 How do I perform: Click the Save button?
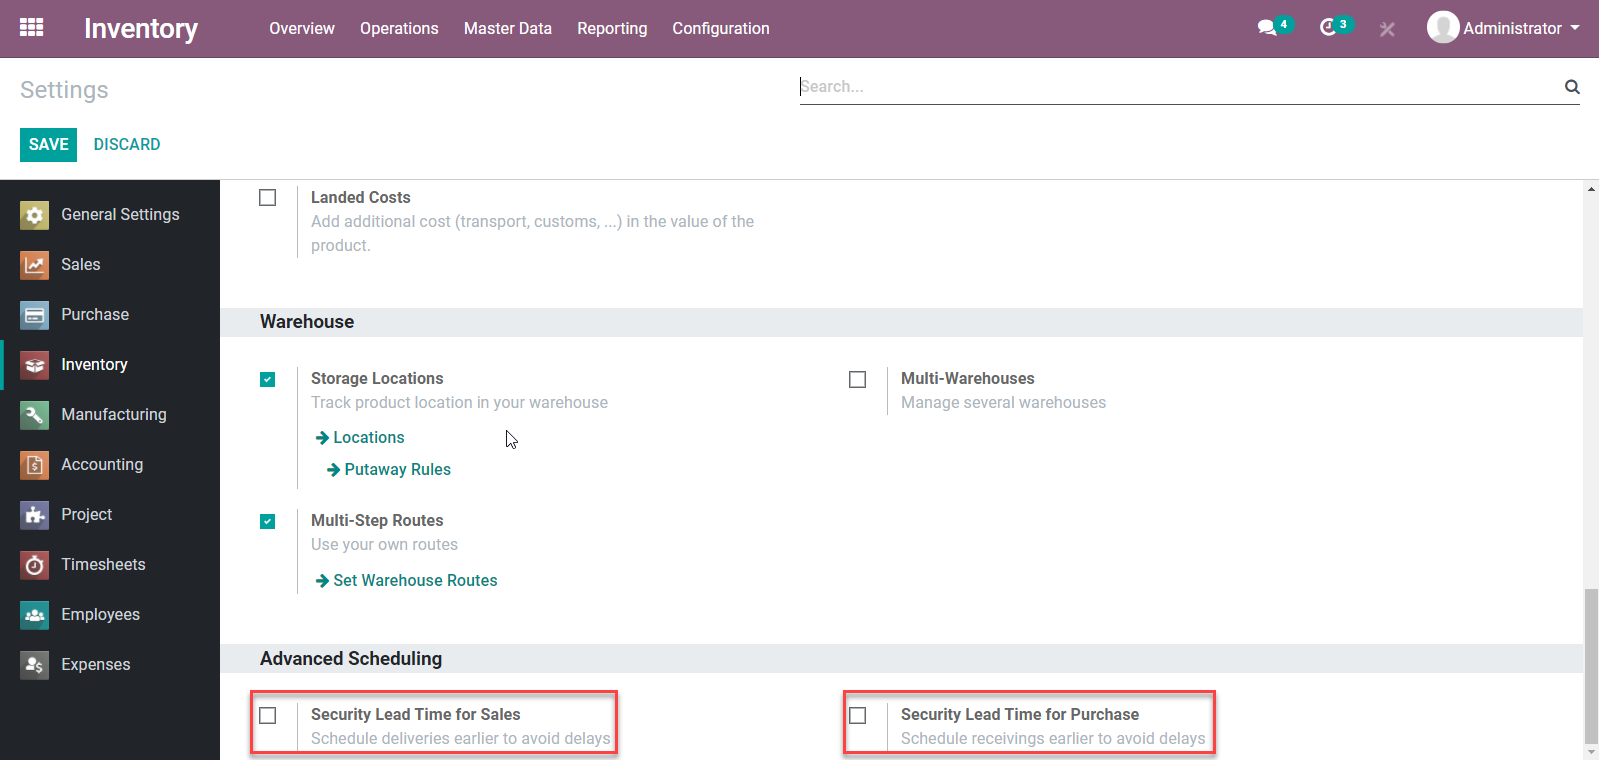(48, 144)
